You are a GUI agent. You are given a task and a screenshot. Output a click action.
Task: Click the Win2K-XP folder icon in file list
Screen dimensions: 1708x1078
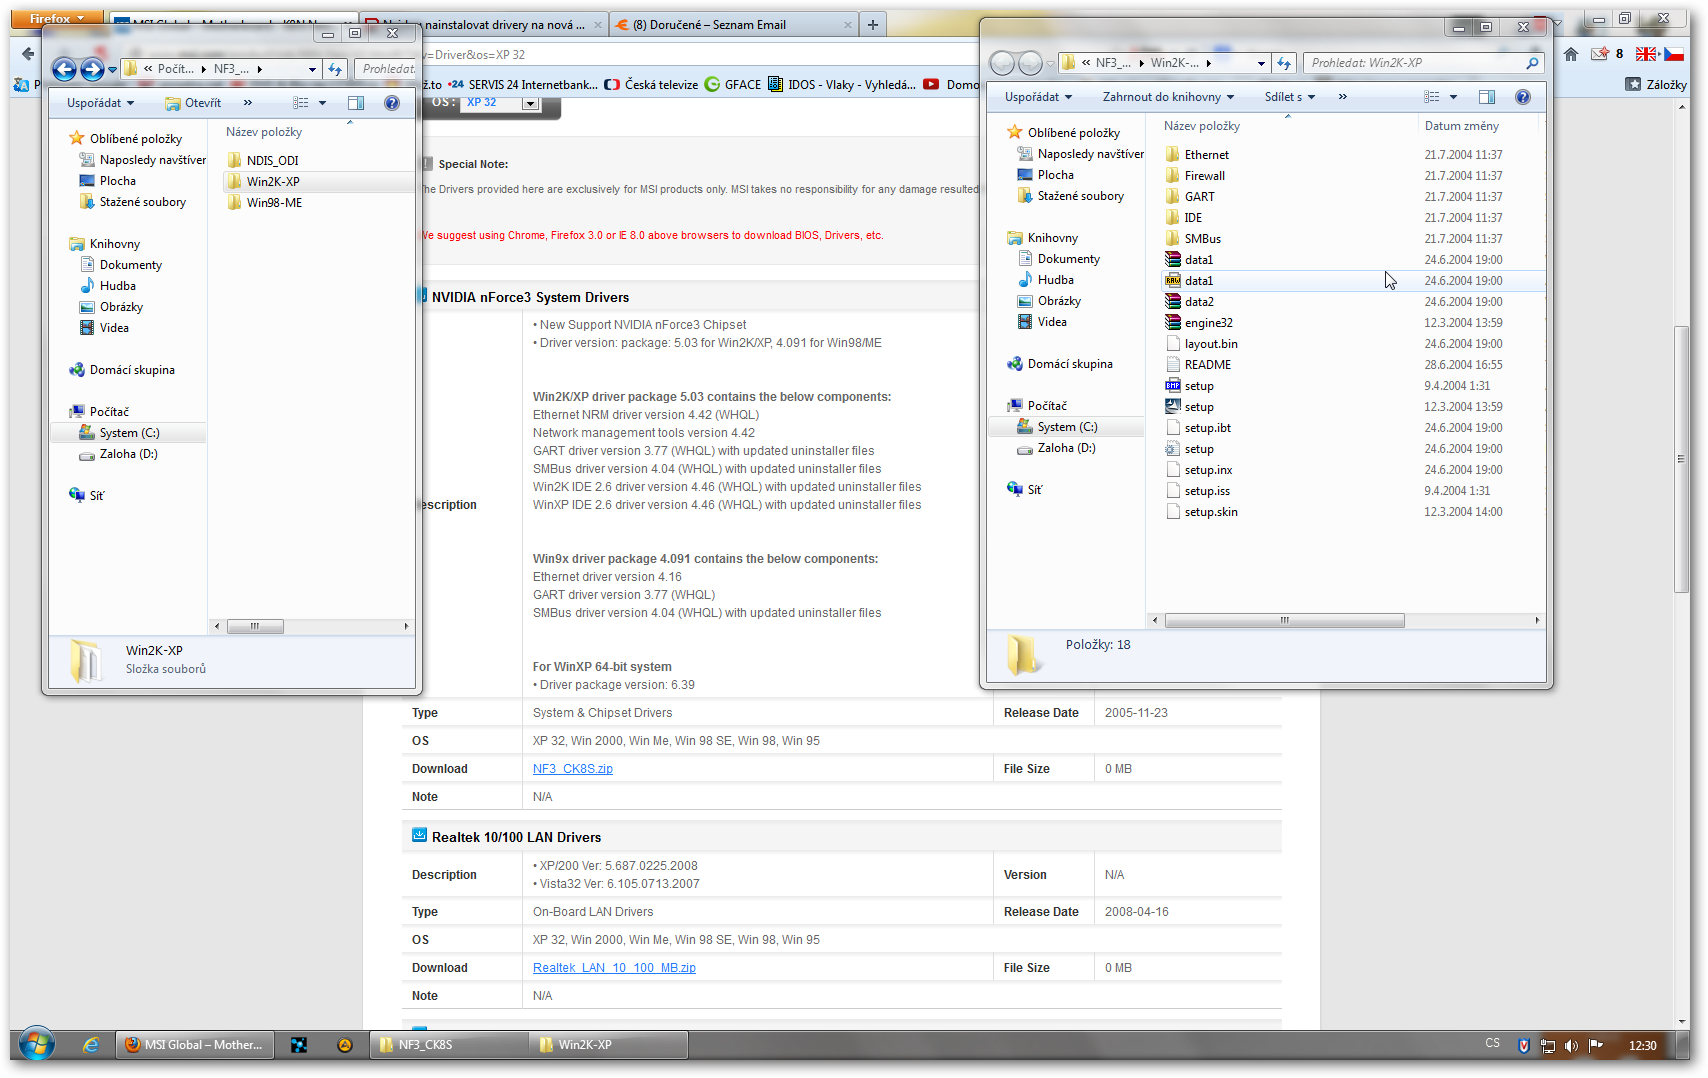235,181
